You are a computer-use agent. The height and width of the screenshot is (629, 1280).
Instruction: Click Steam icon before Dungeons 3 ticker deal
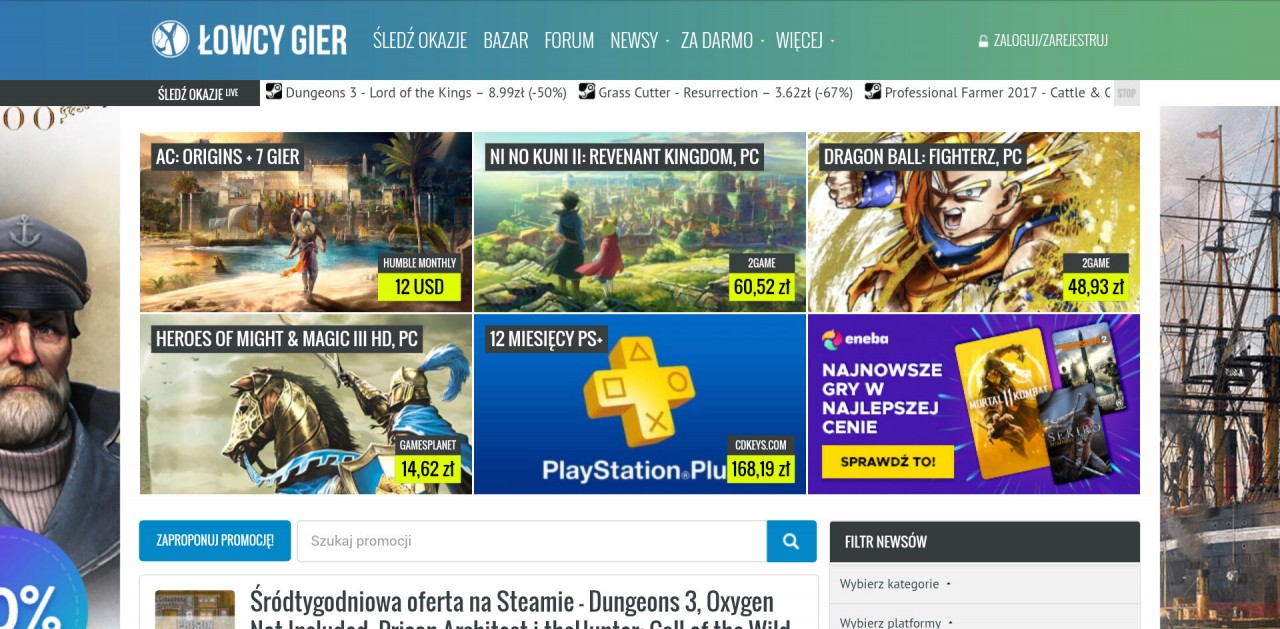(x=273, y=91)
